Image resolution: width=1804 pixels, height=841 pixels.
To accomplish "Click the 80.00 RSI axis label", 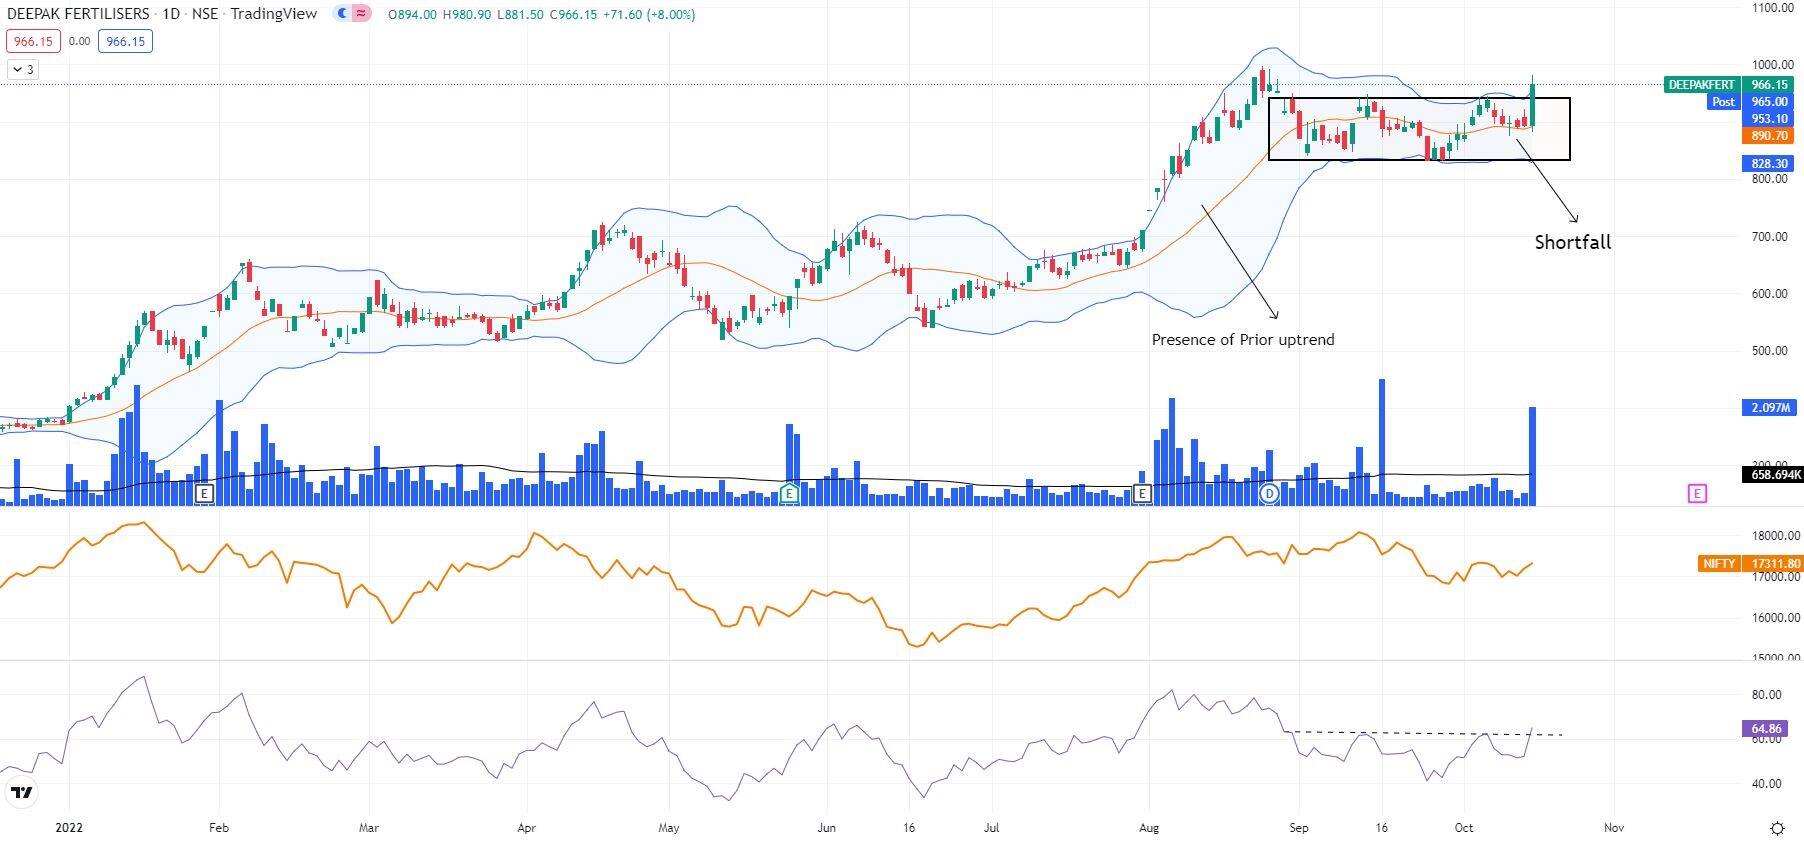I will click(x=1767, y=695).
